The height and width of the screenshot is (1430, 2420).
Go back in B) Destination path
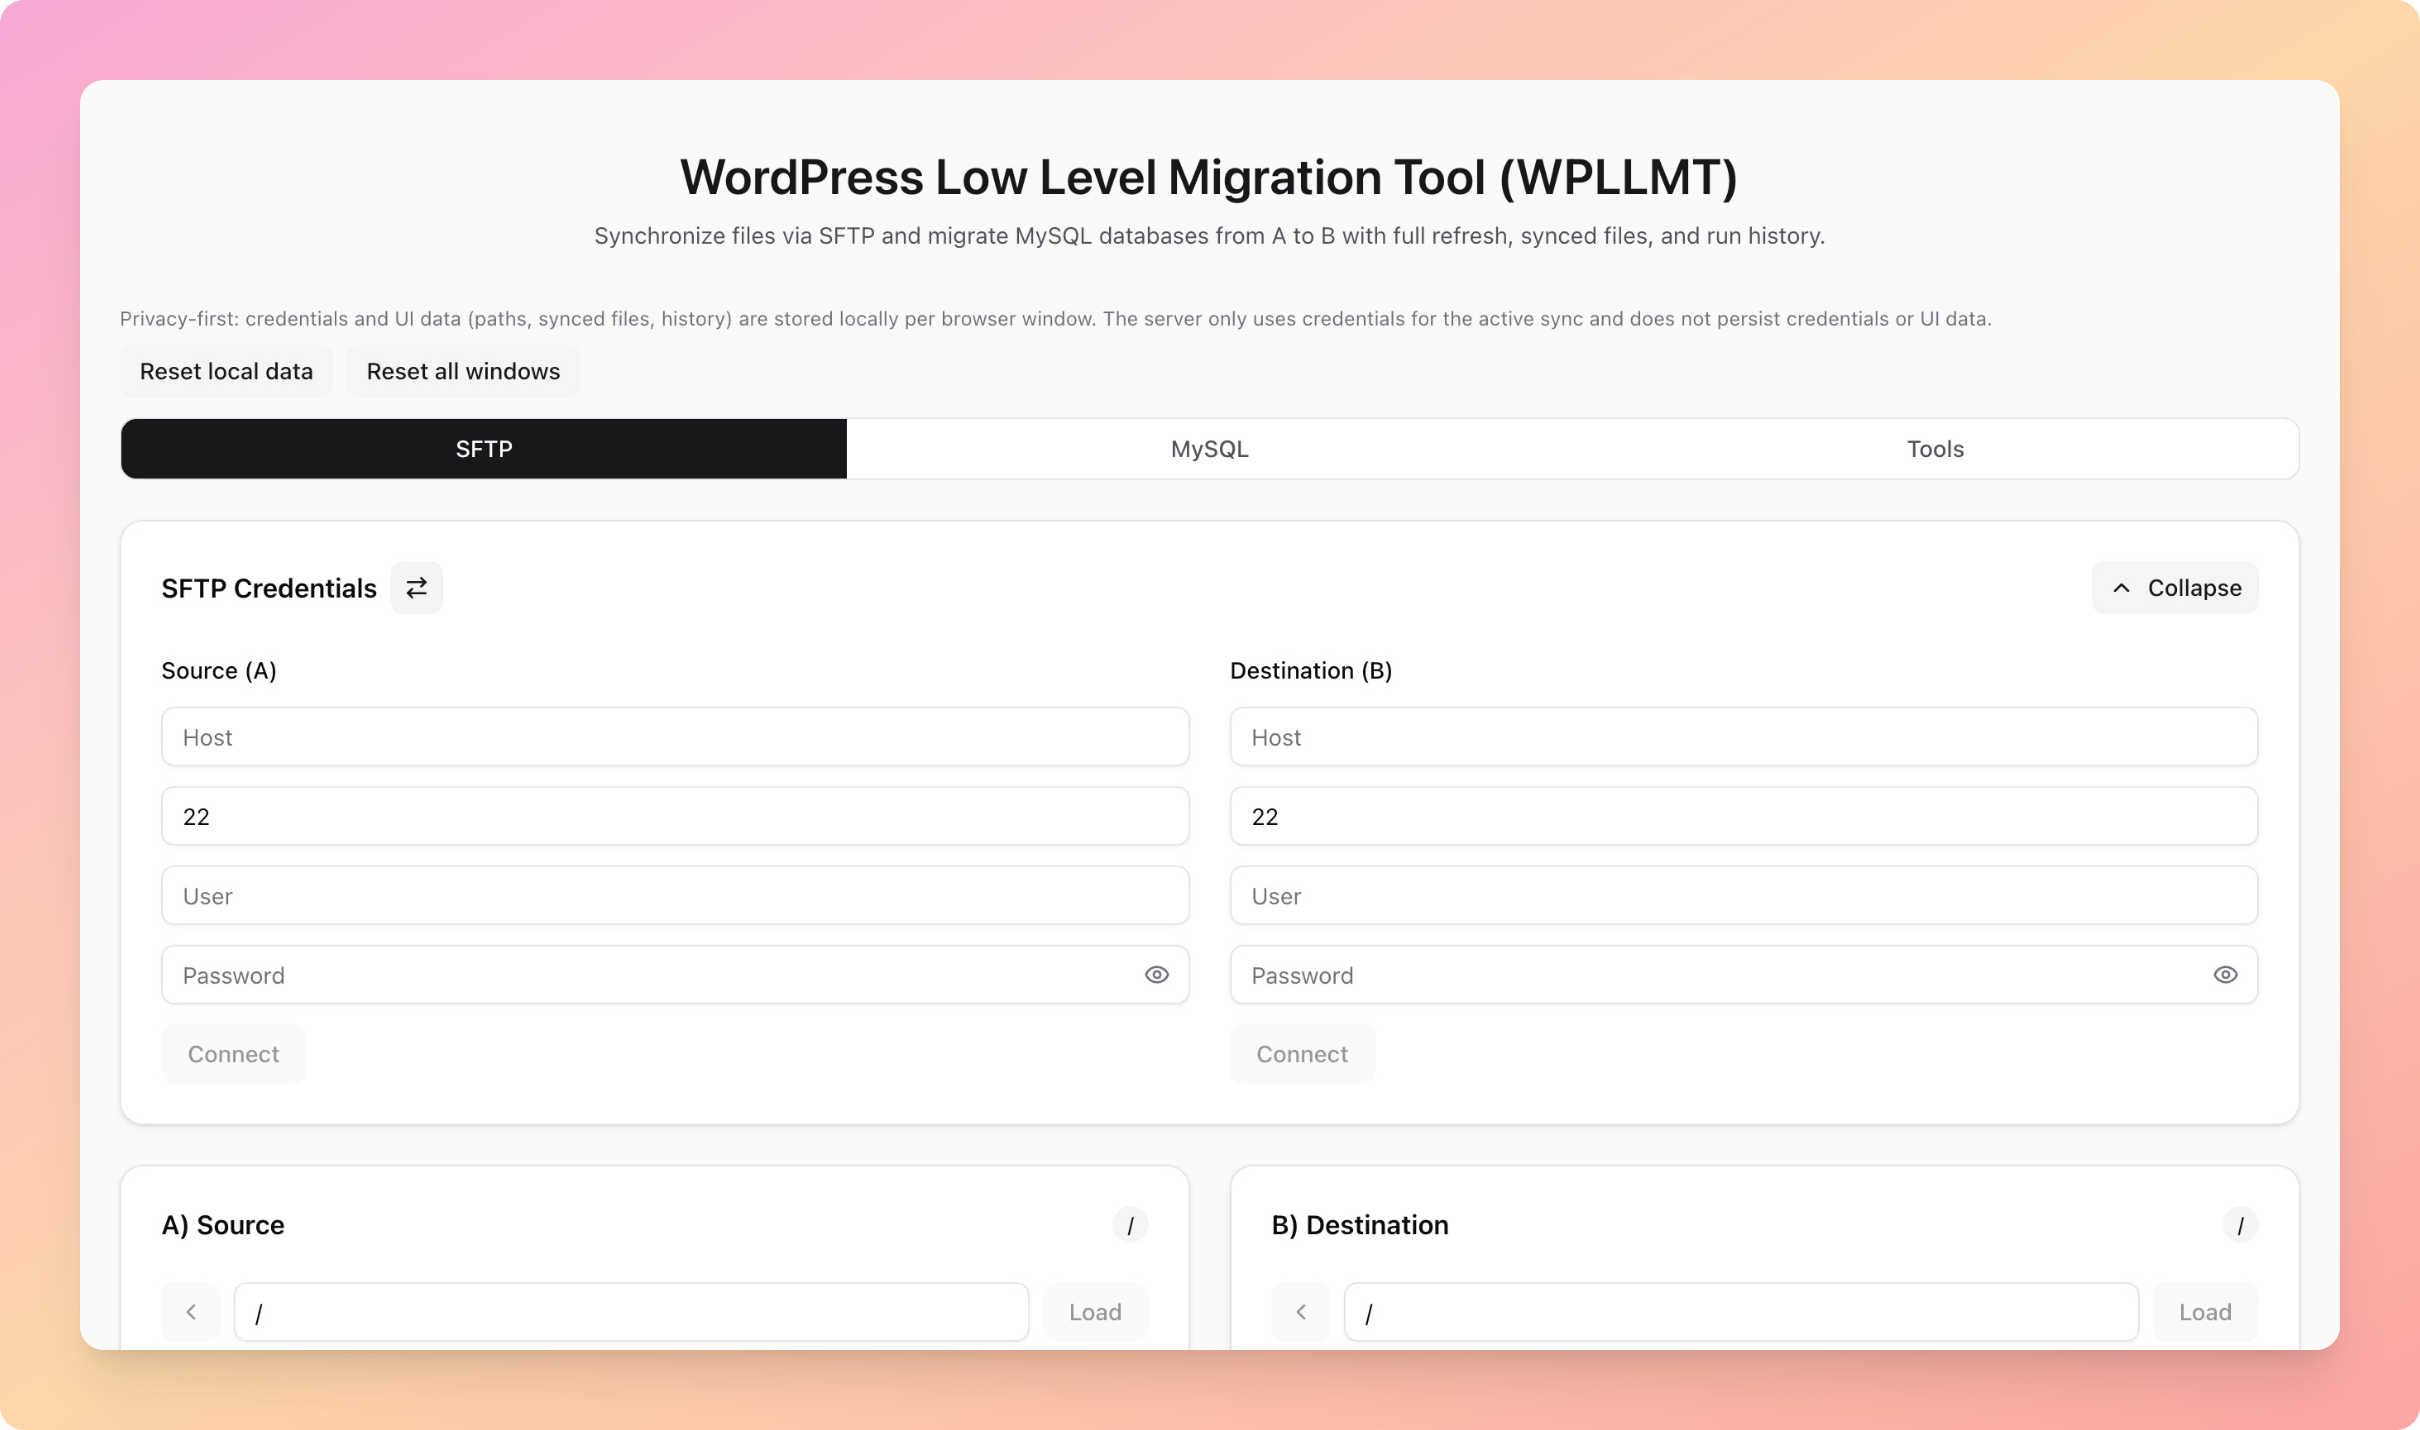[x=1301, y=1312]
